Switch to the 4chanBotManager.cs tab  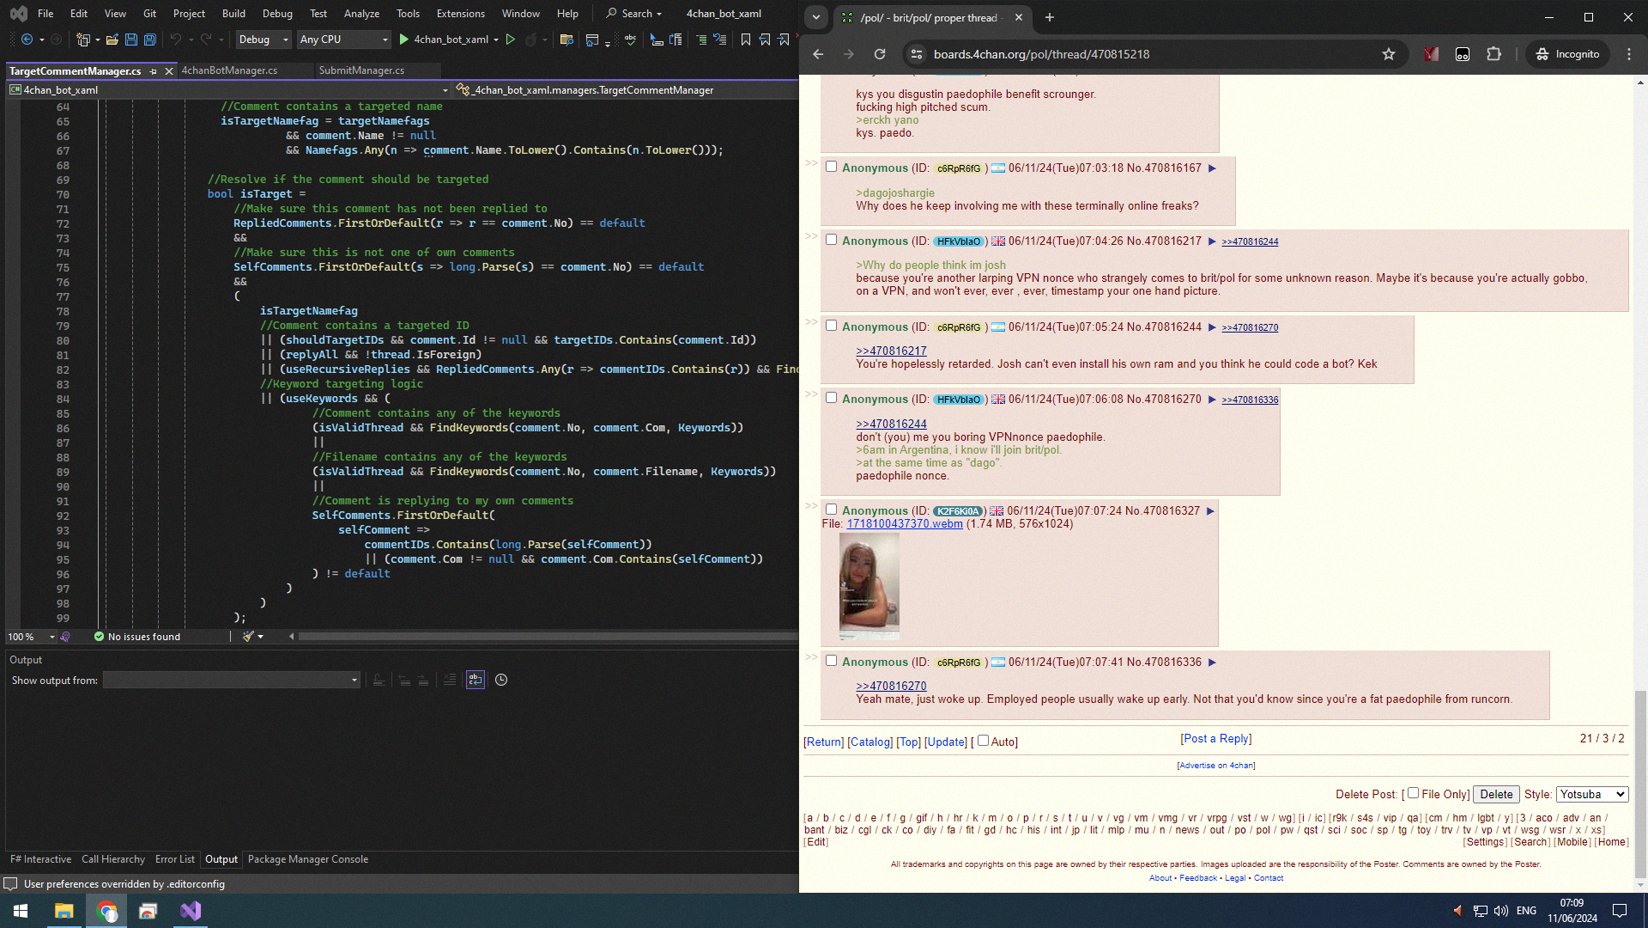(229, 71)
